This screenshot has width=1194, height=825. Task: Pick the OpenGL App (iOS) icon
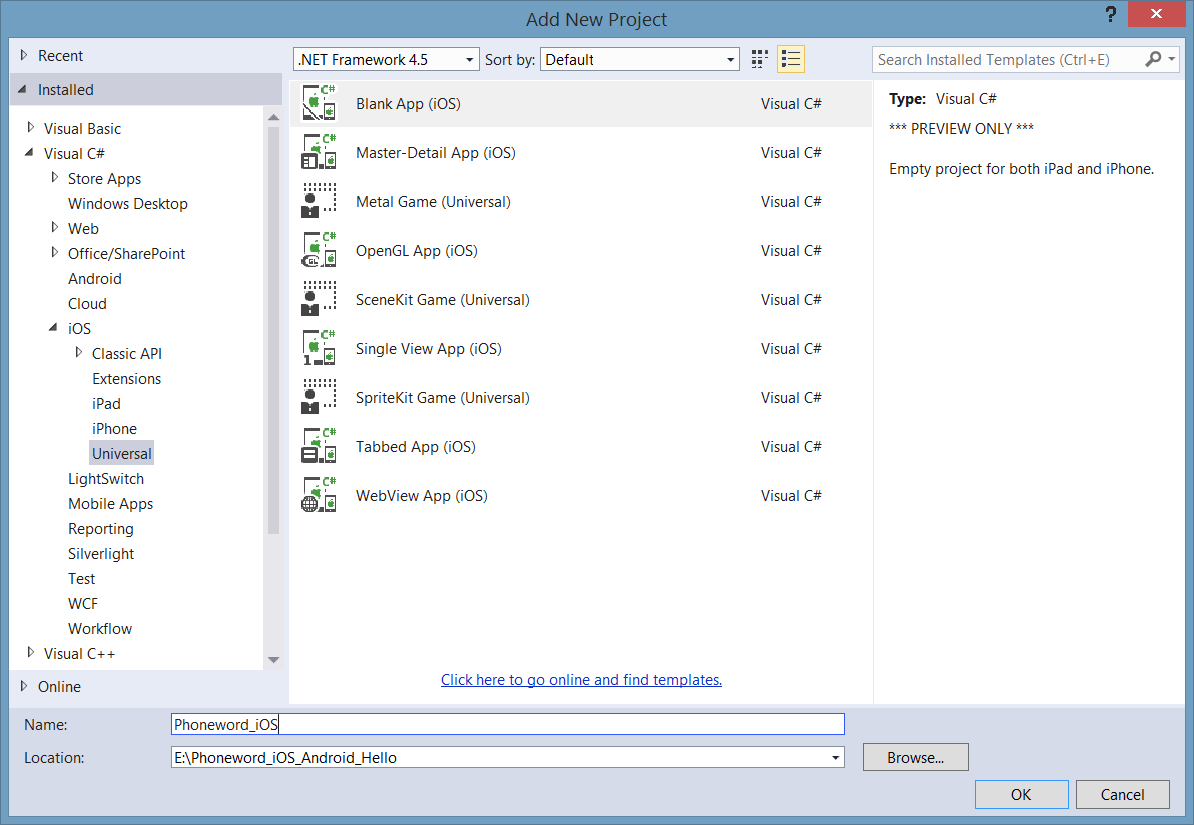pos(319,251)
